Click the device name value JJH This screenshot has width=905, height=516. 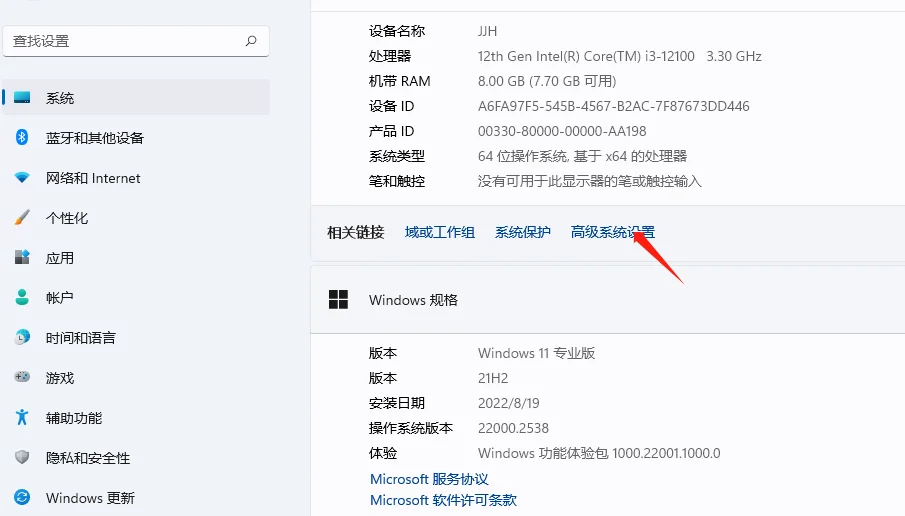[487, 31]
